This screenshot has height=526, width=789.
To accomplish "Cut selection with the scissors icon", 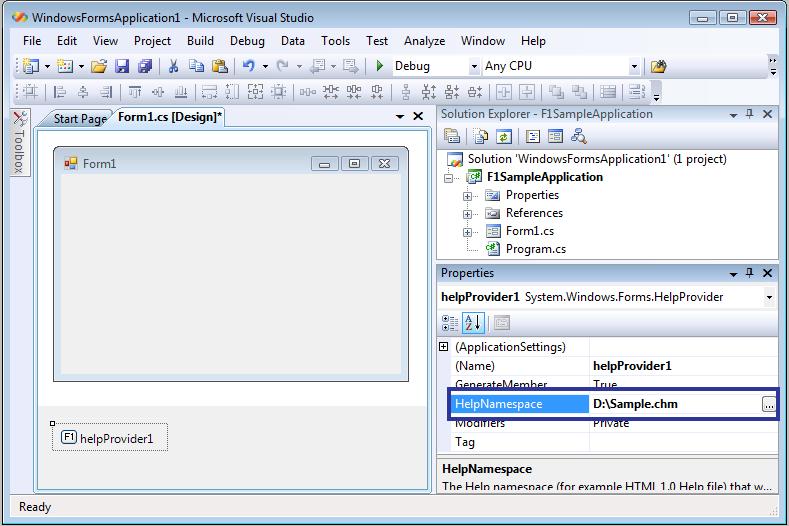I will click(x=174, y=66).
